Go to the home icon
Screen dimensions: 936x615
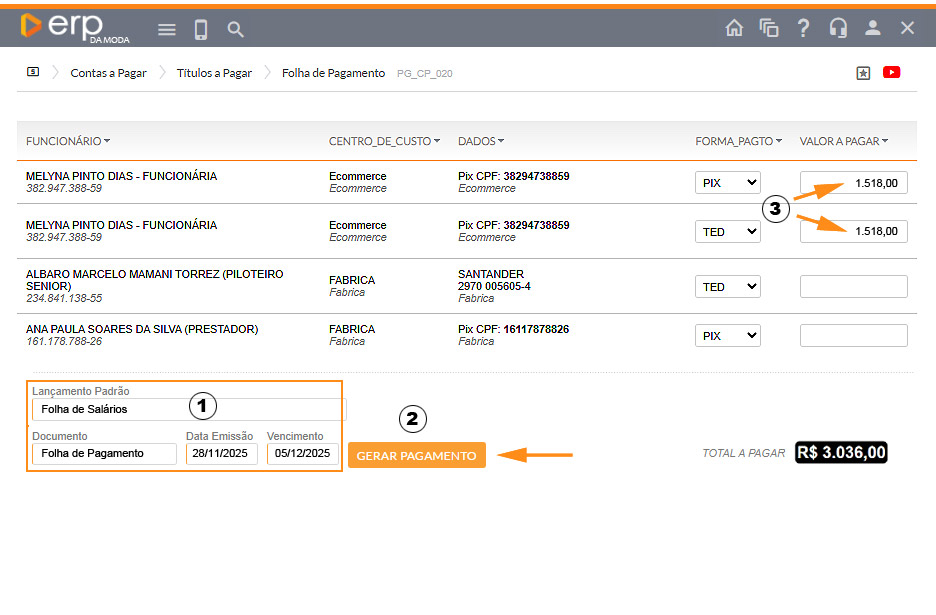click(734, 28)
